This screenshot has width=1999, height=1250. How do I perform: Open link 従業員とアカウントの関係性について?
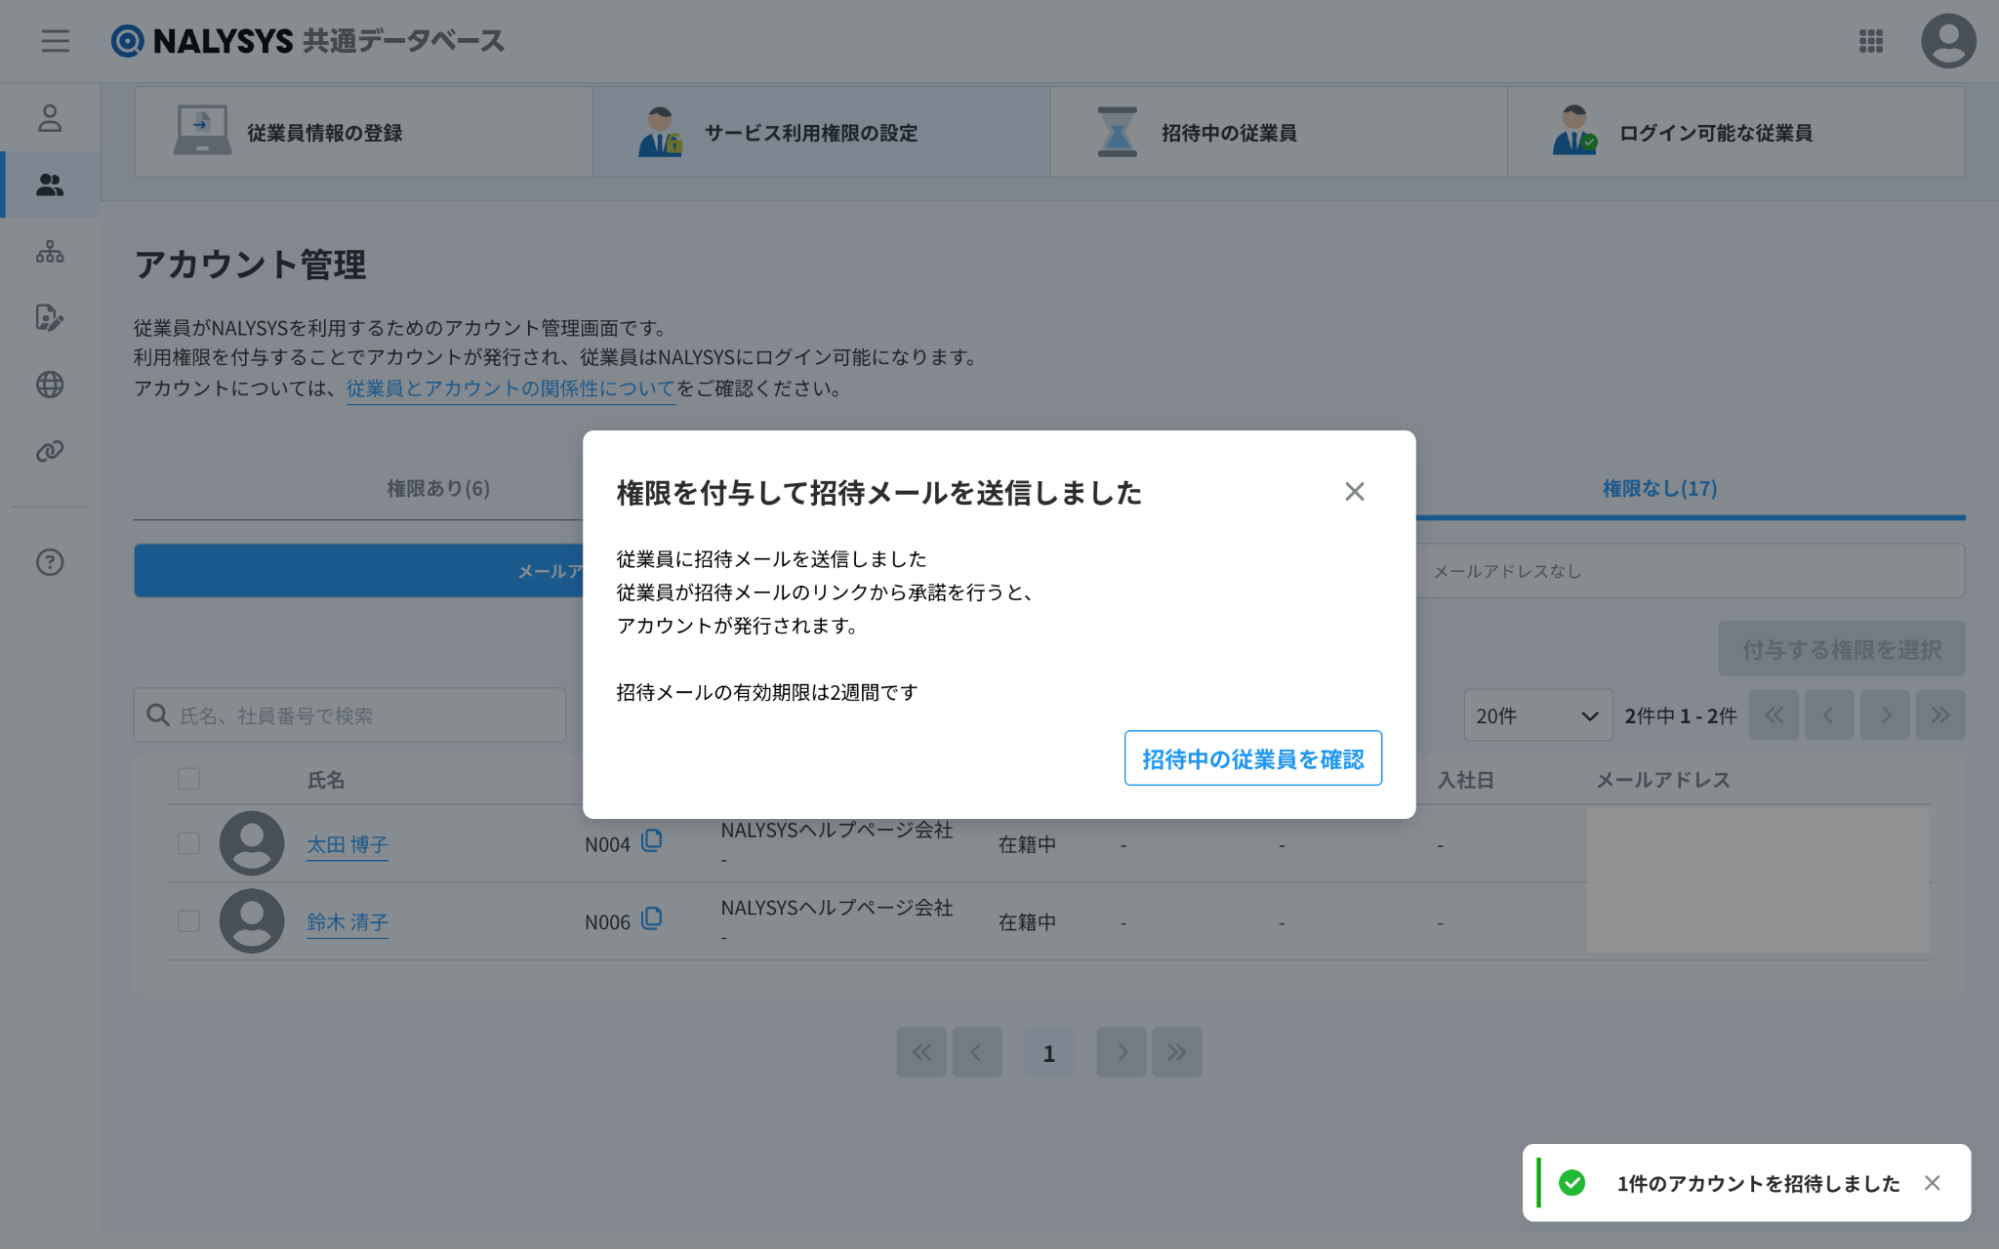pyautogui.click(x=510, y=389)
